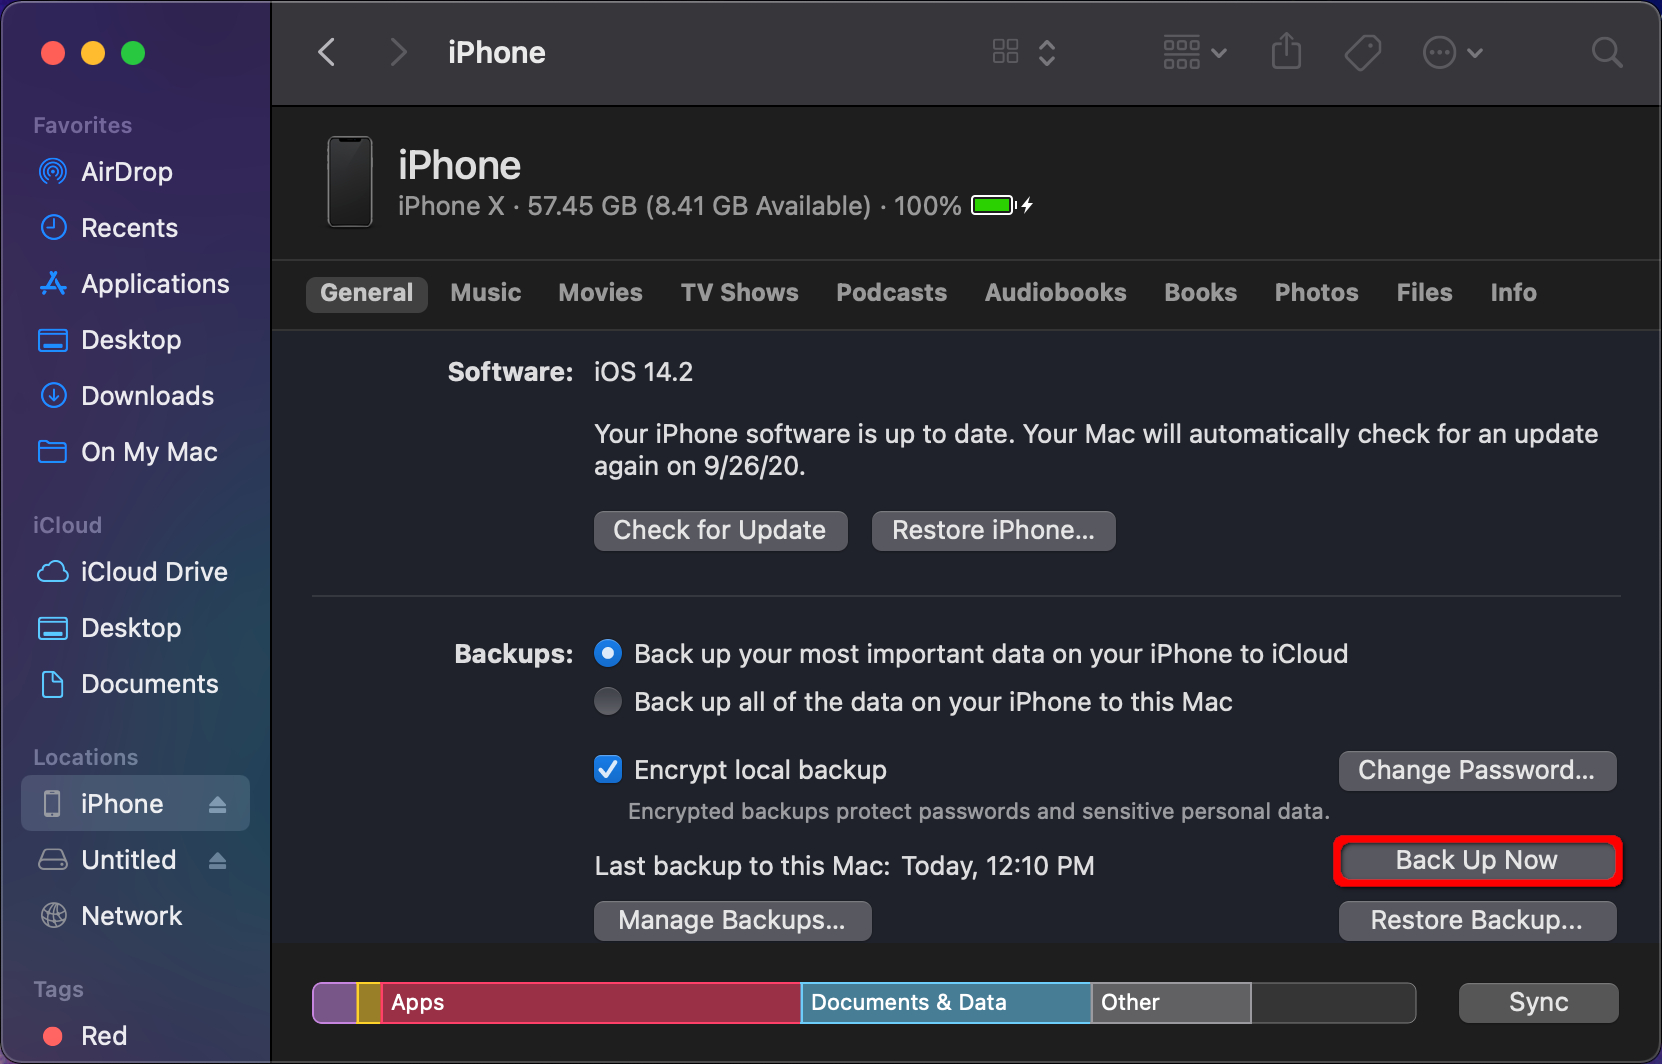Click Check for Update button
Image resolution: width=1662 pixels, height=1064 pixels.
[x=720, y=531]
